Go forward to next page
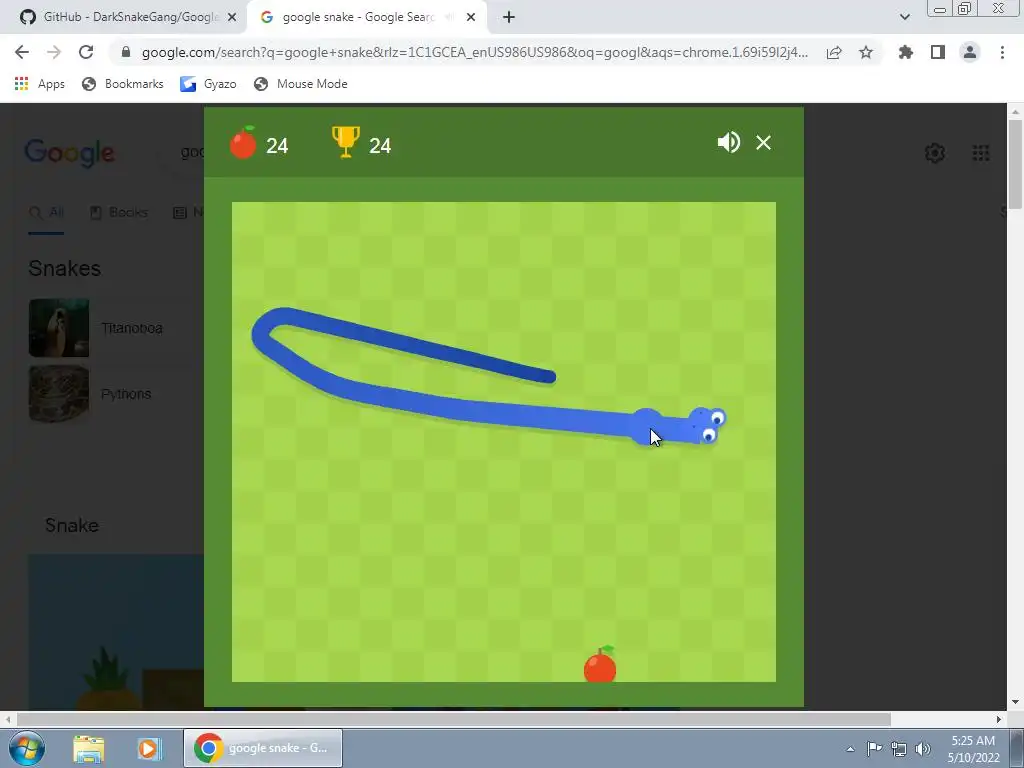1024x768 pixels. click(x=54, y=52)
